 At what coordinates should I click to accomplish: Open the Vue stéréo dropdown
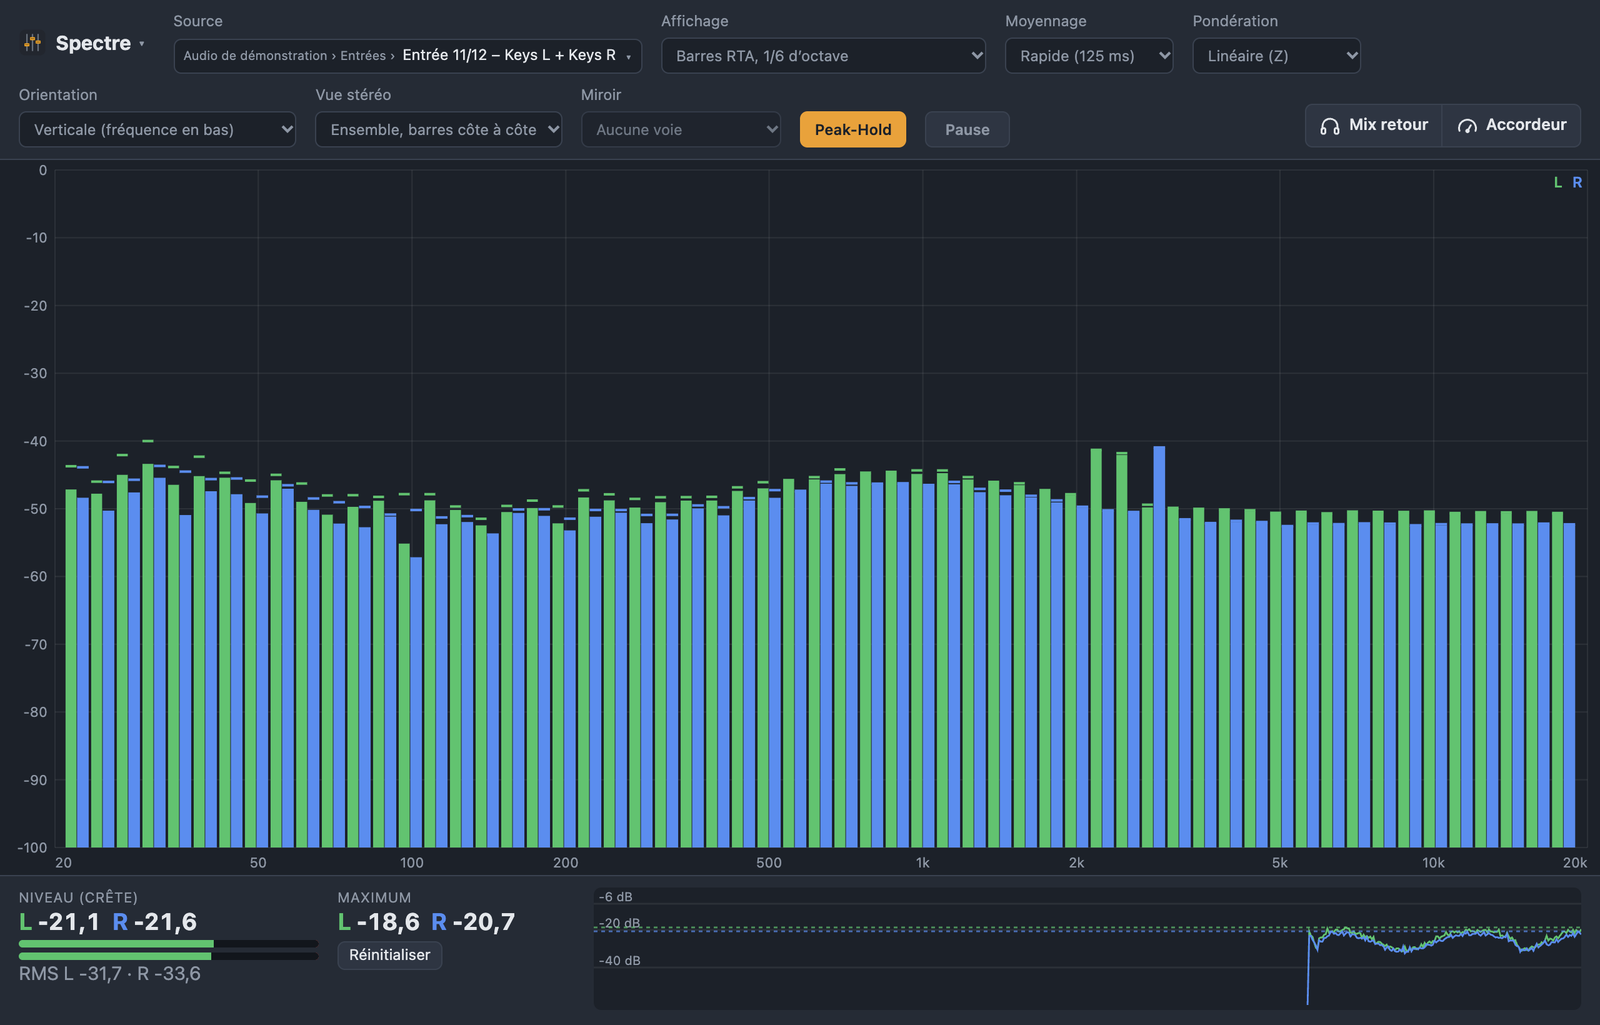point(438,130)
